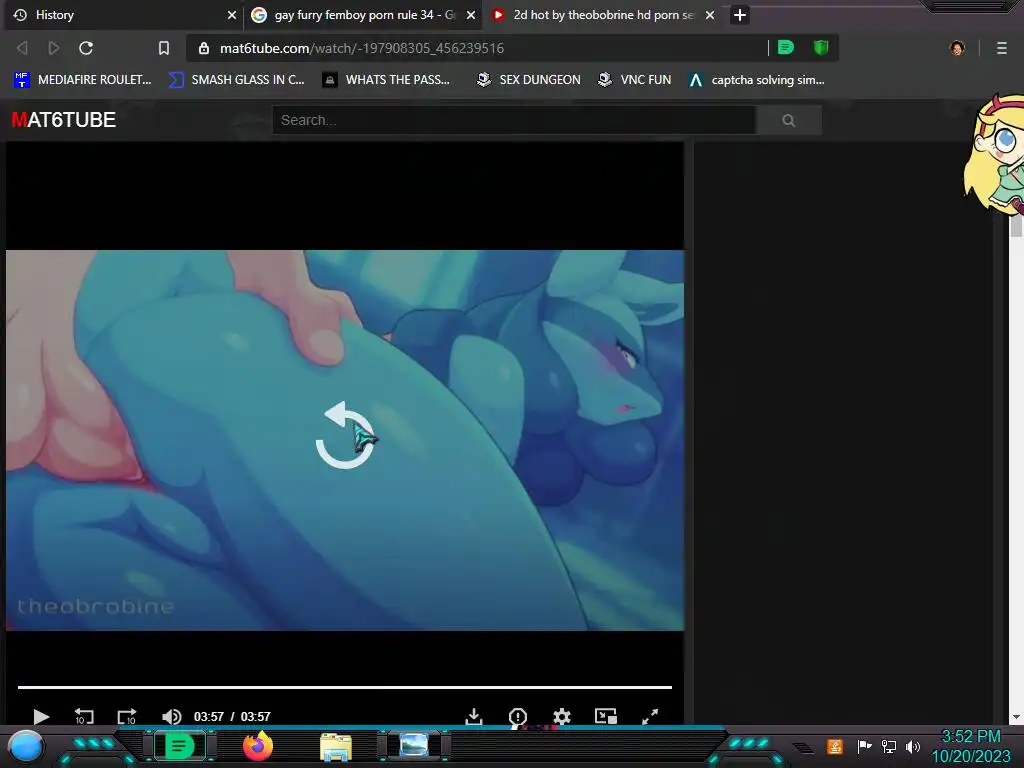
Task: Click the Java tray icon
Action: click(835, 746)
